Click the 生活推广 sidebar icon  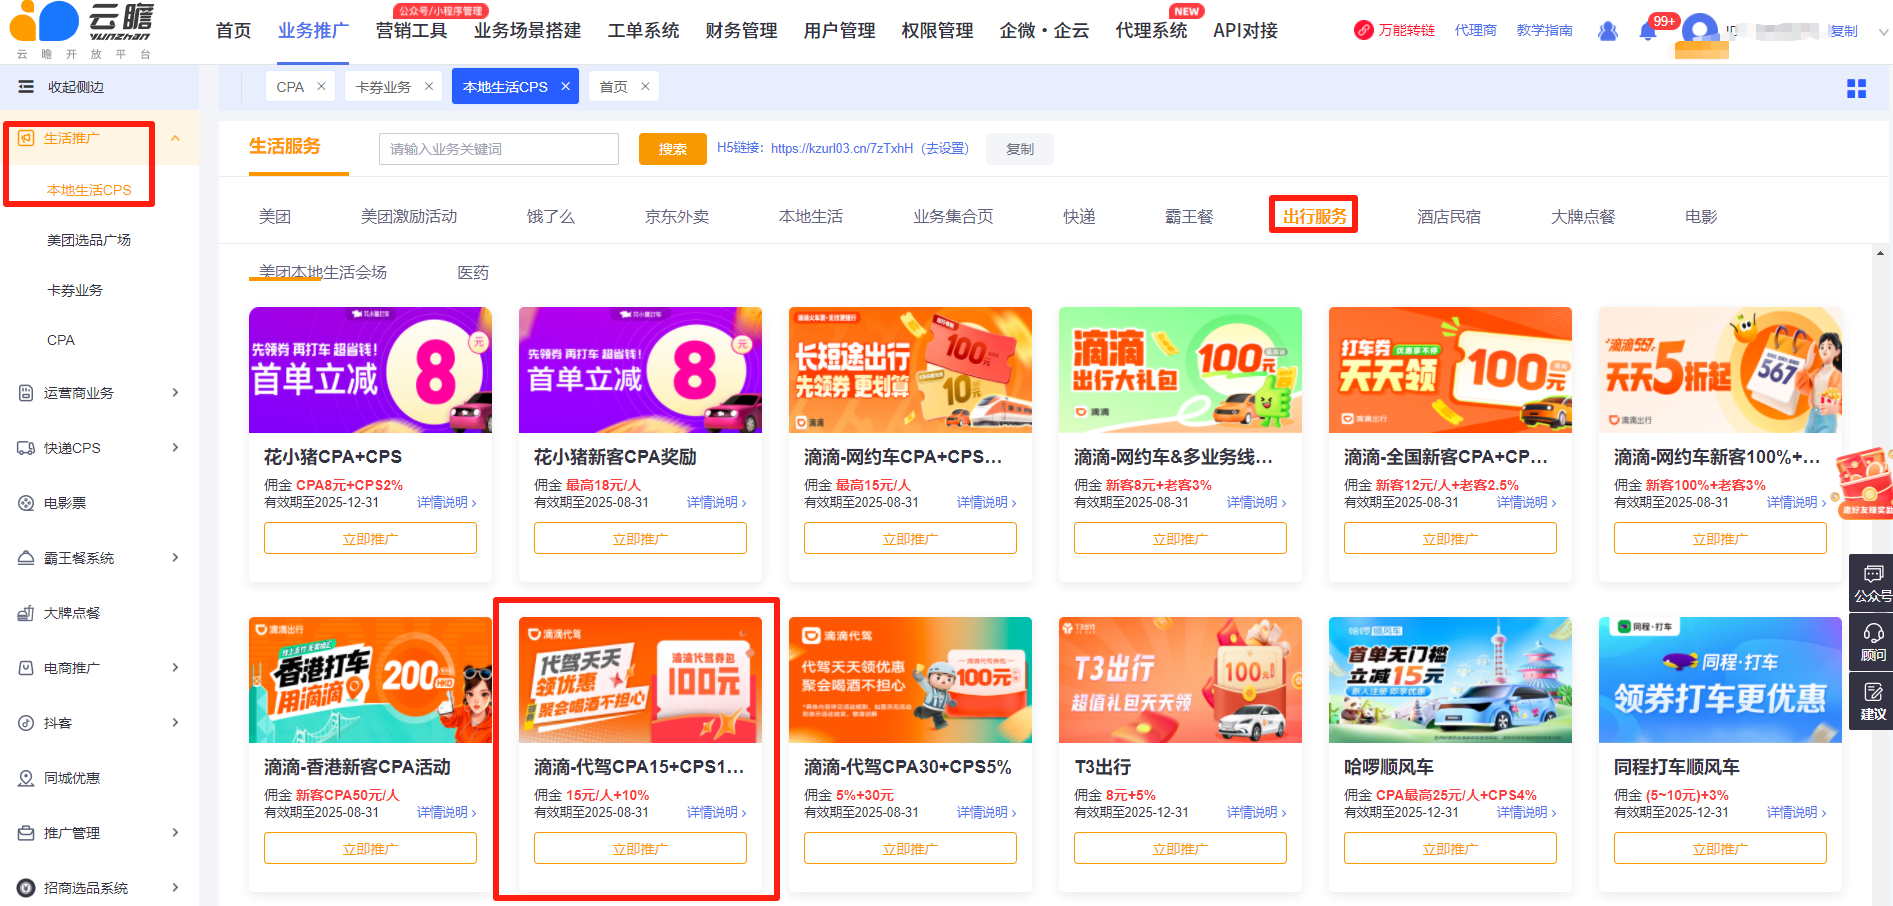pos(26,138)
